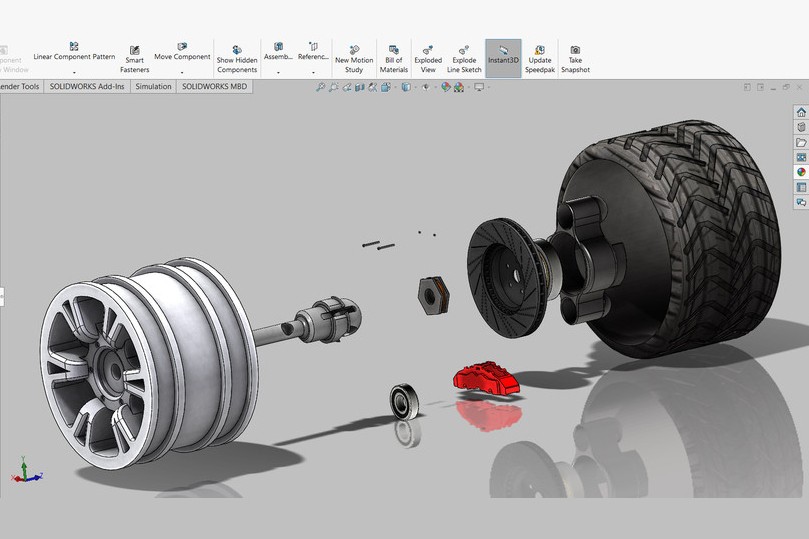Open View Orientation dropdown arrow
The height and width of the screenshot is (539, 809).
tap(395, 87)
